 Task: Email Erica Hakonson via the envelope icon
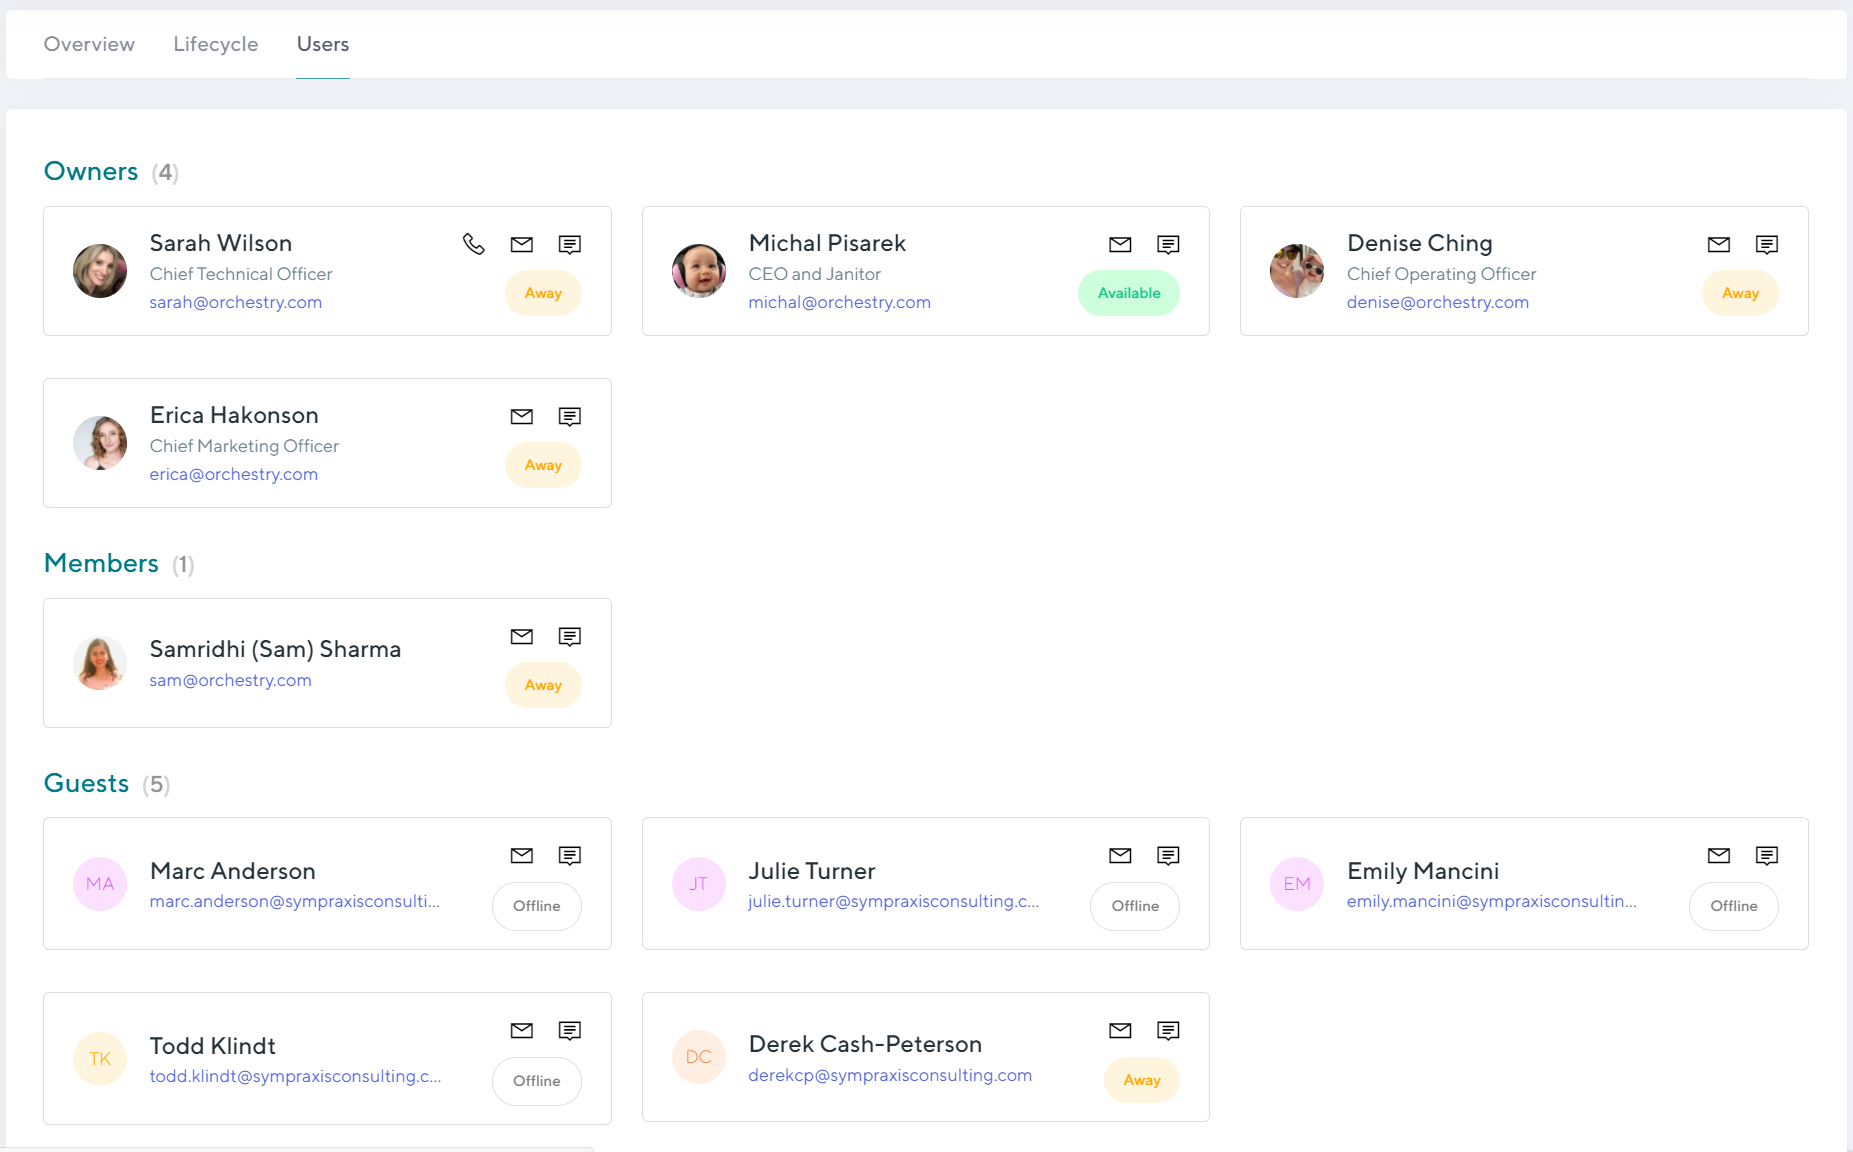tap(521, 416)
